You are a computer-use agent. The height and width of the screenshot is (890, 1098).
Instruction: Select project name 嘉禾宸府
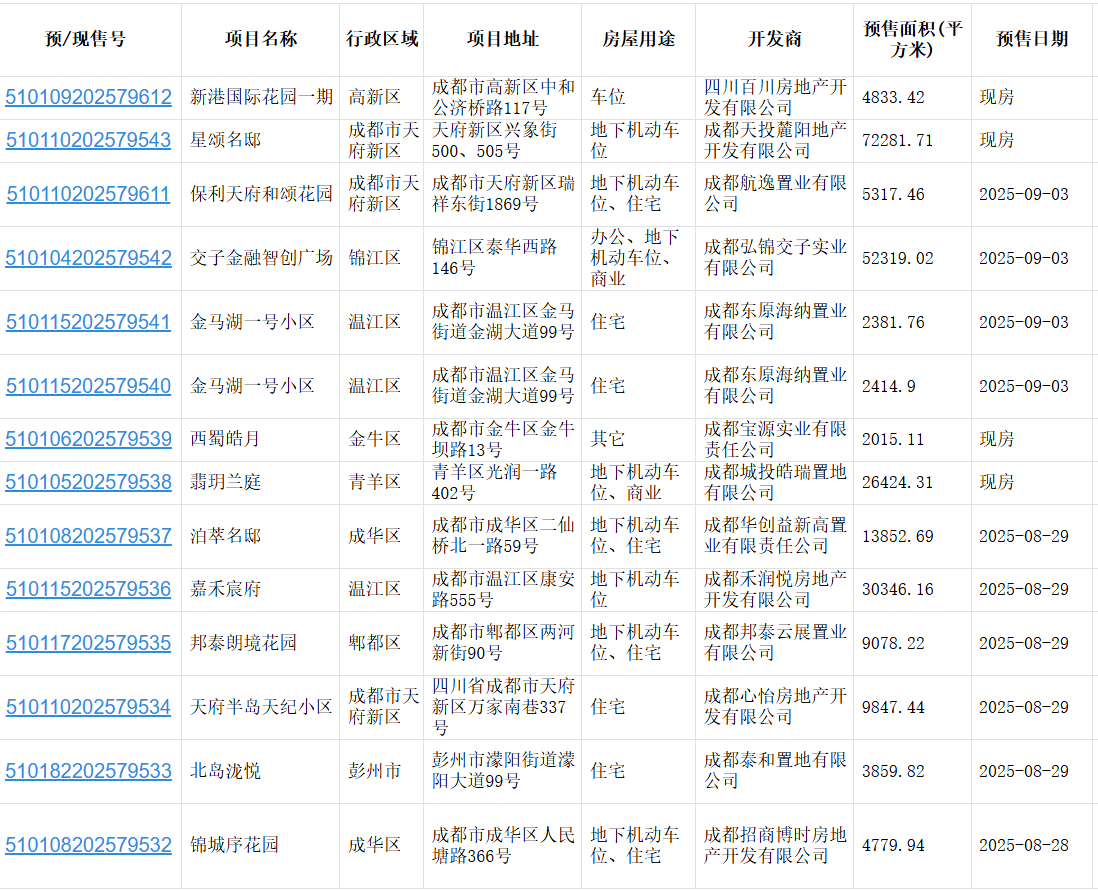coord(225,589)
